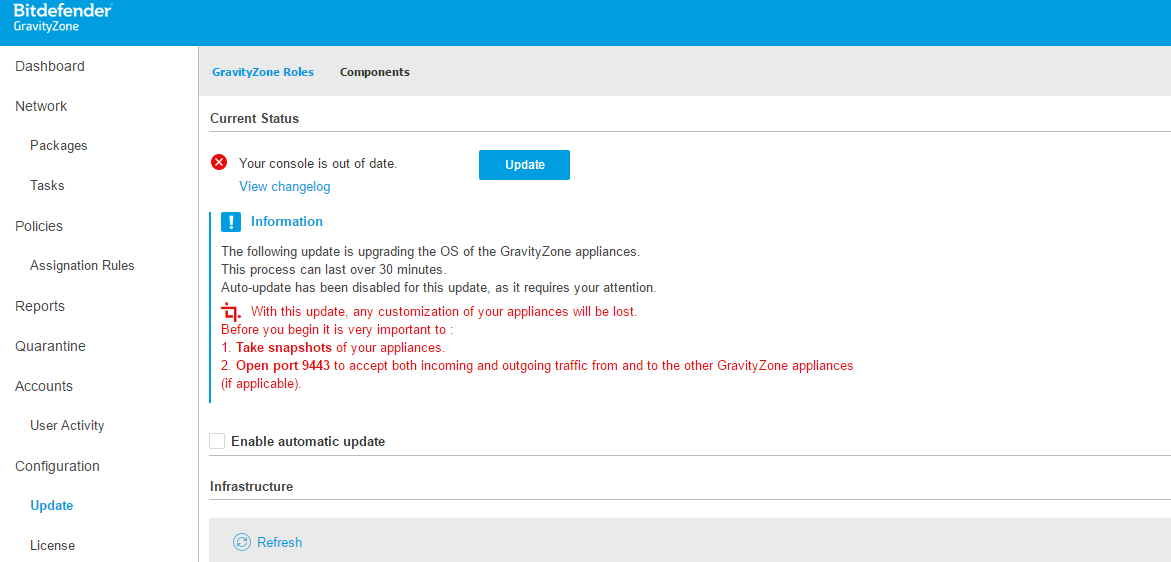Open Dashboard in the sidebar
This screenshot has width=1171, height=562.
click(50, 66)
